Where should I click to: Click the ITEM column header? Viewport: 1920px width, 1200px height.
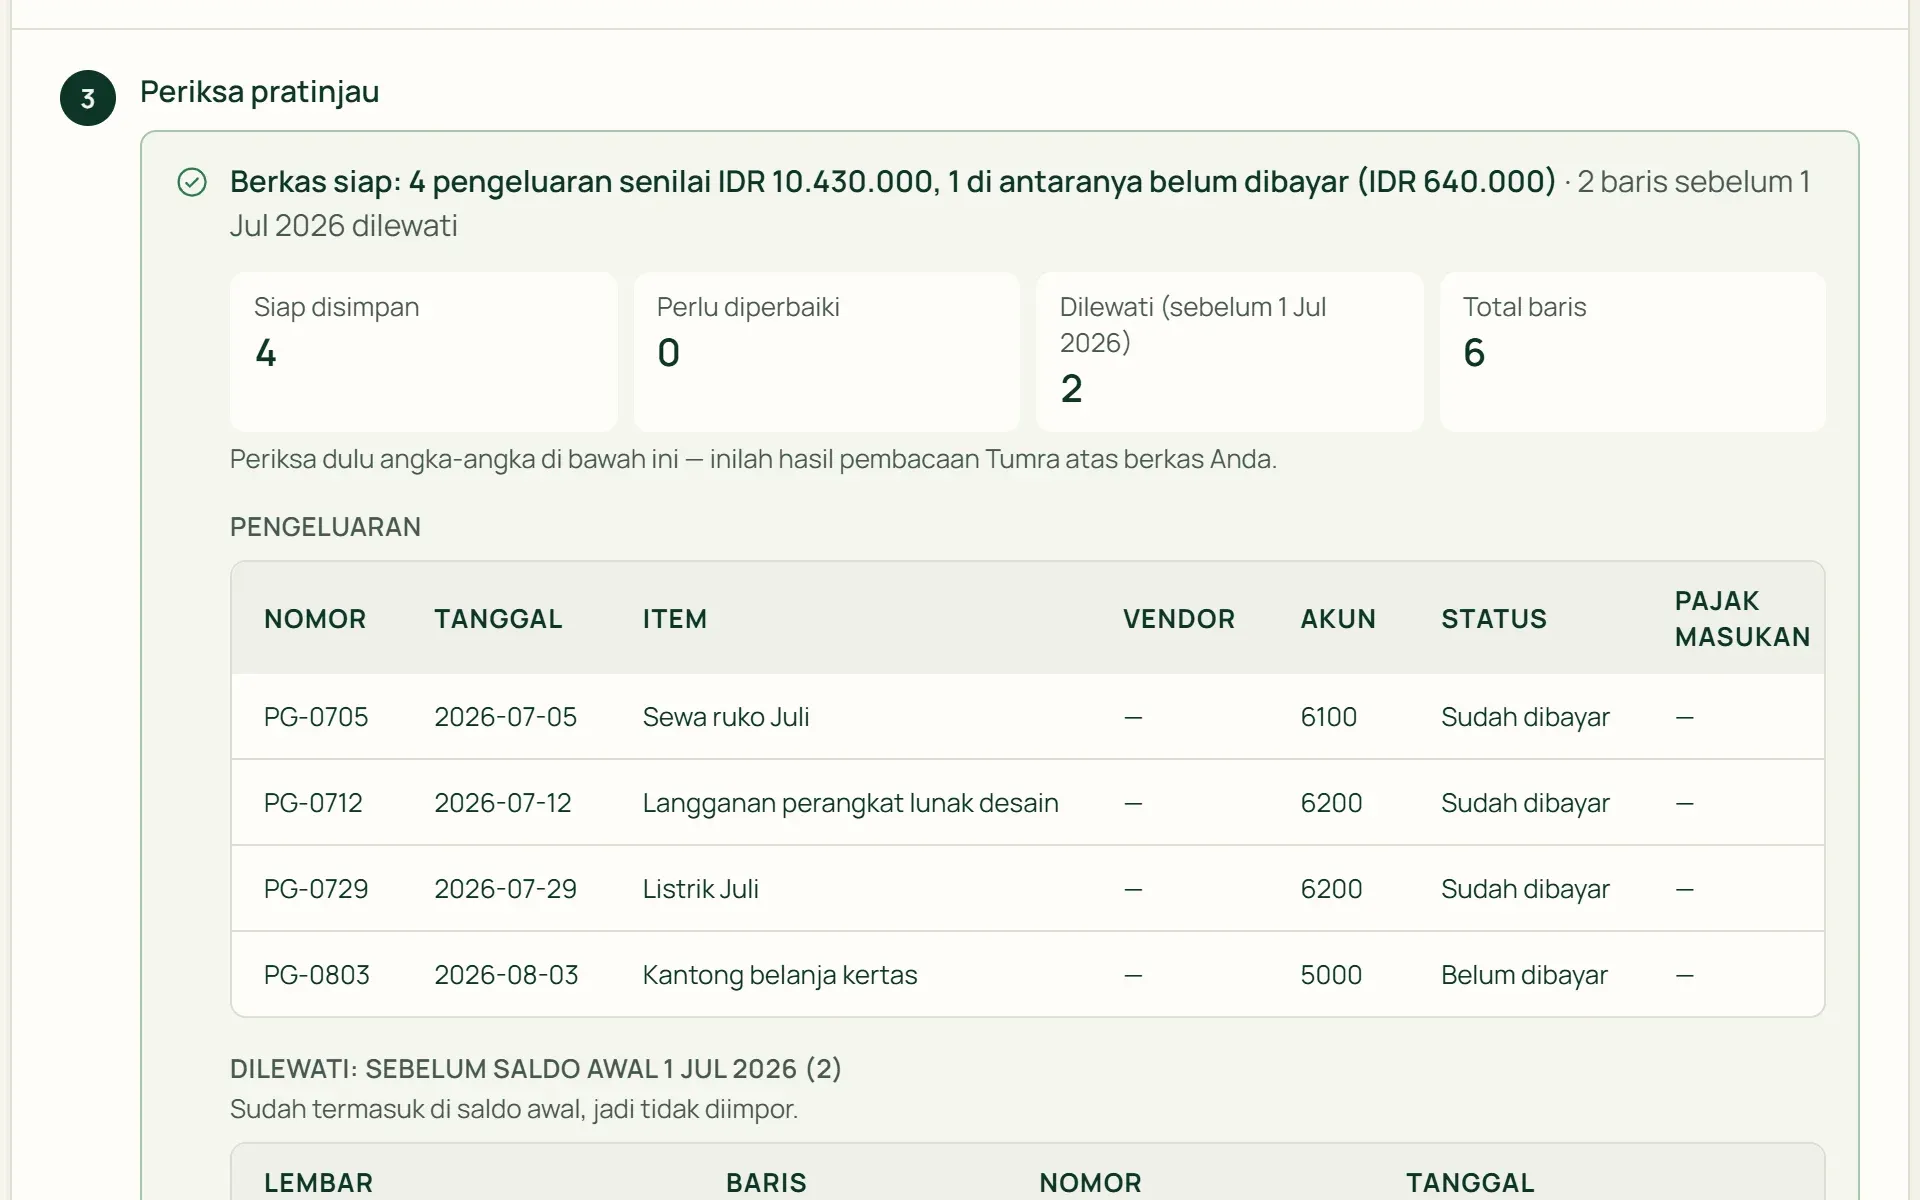pyautogui.click(x=675, y=619)
